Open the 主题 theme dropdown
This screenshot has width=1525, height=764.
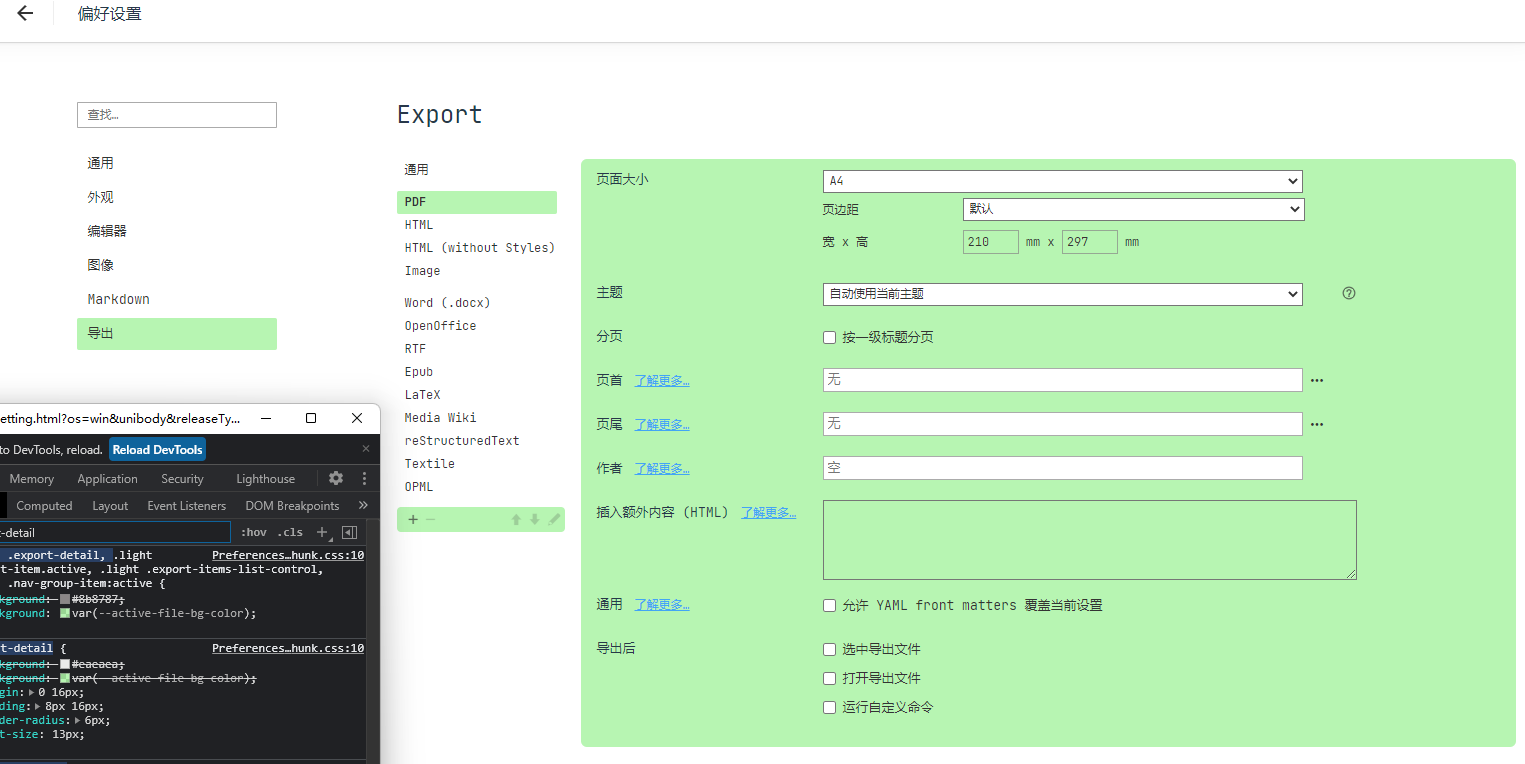(x=1063, y=294)
